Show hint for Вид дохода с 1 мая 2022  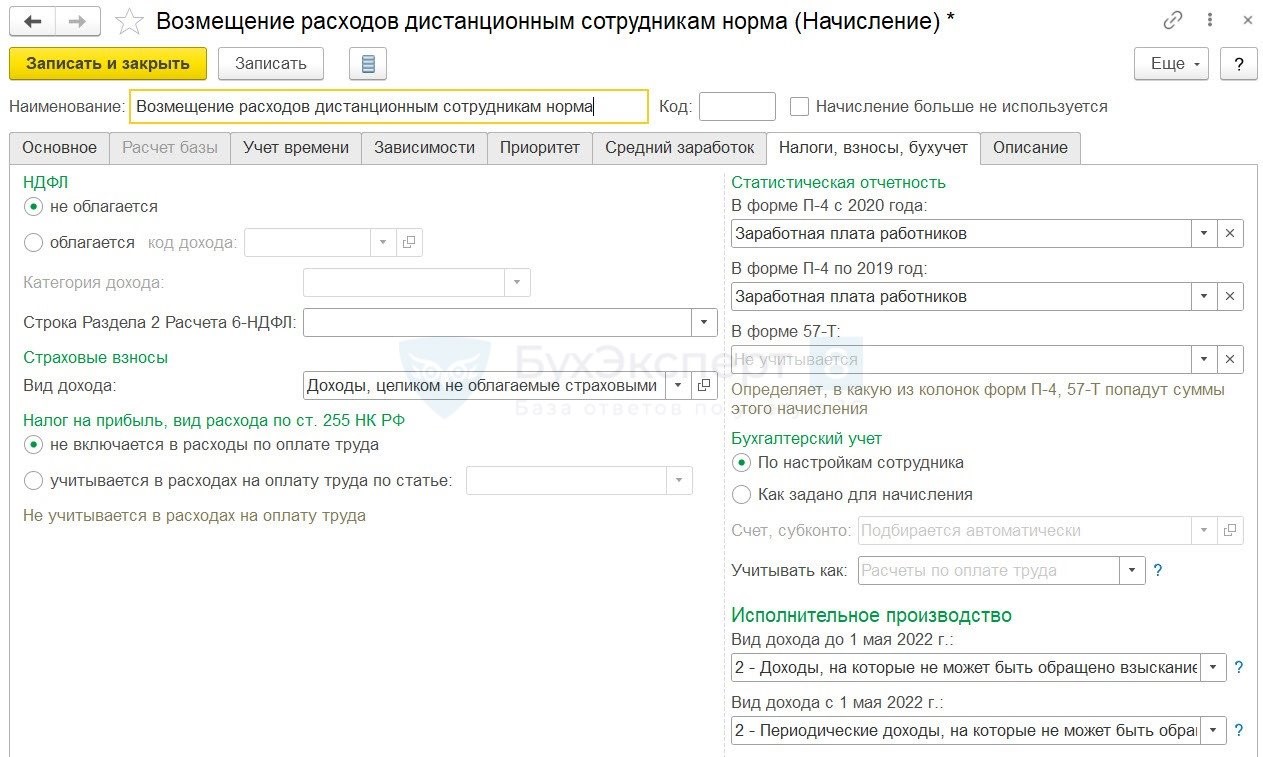click(x=1239, y=731)
